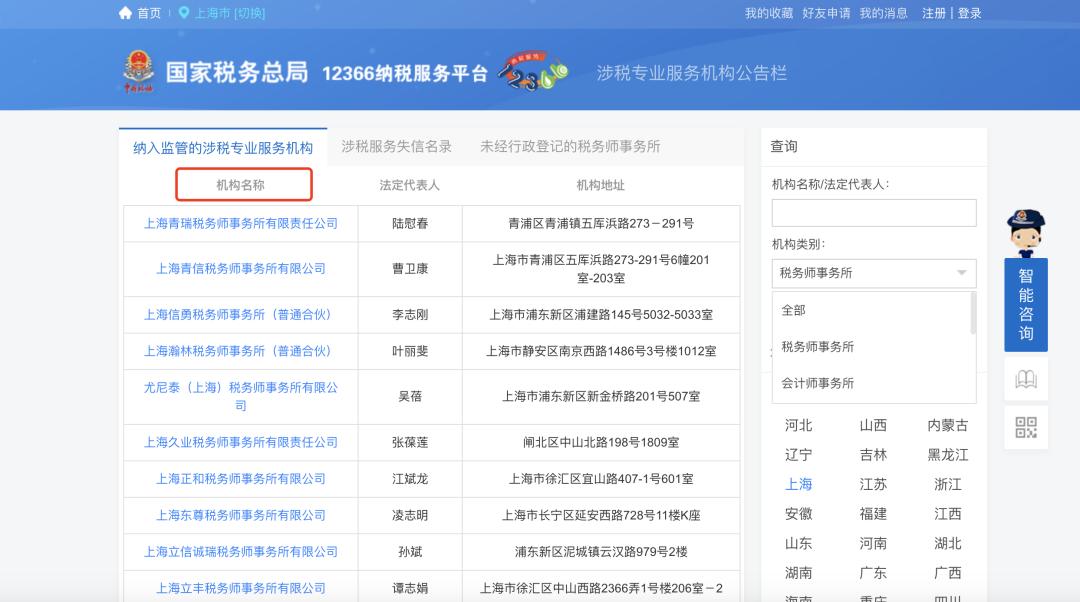
Task: Select province 湖南
Action: coord(799,573)
